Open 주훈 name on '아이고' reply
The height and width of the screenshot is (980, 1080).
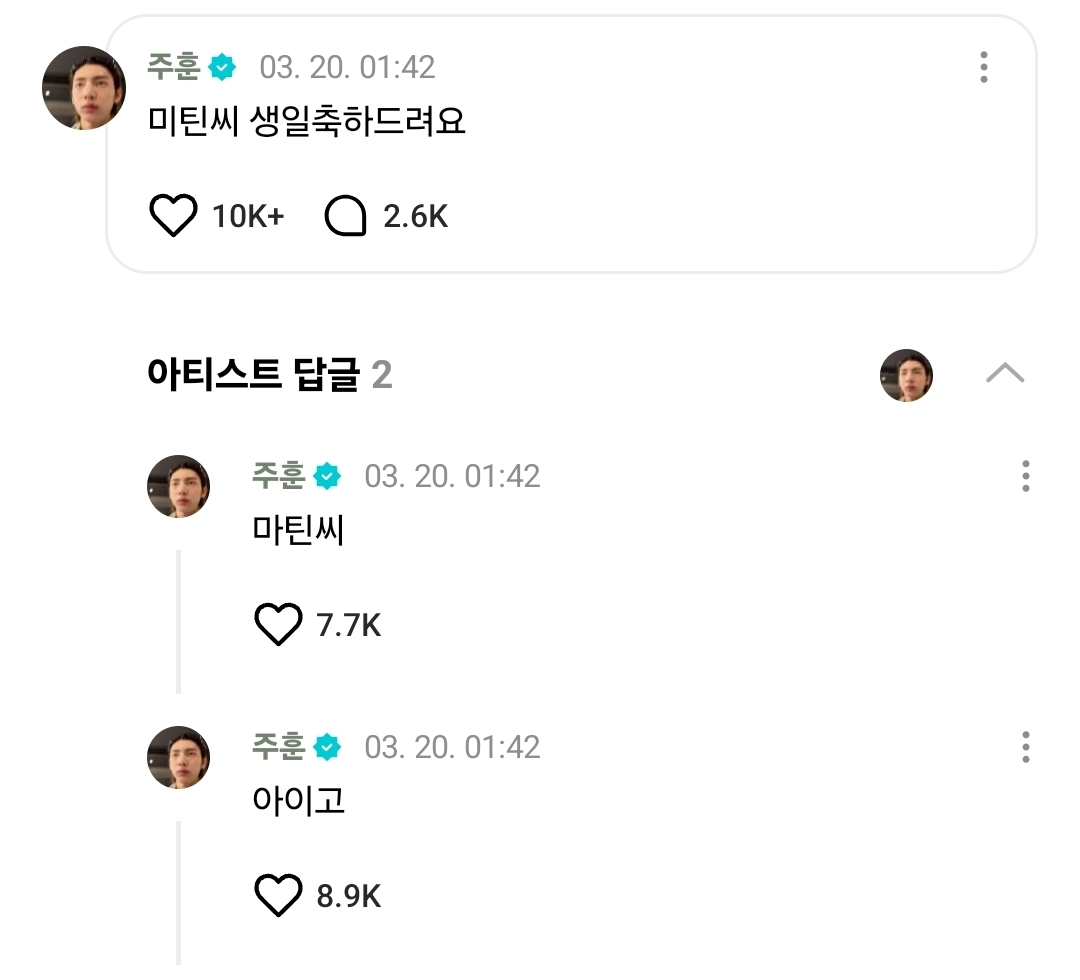(279, 746)
